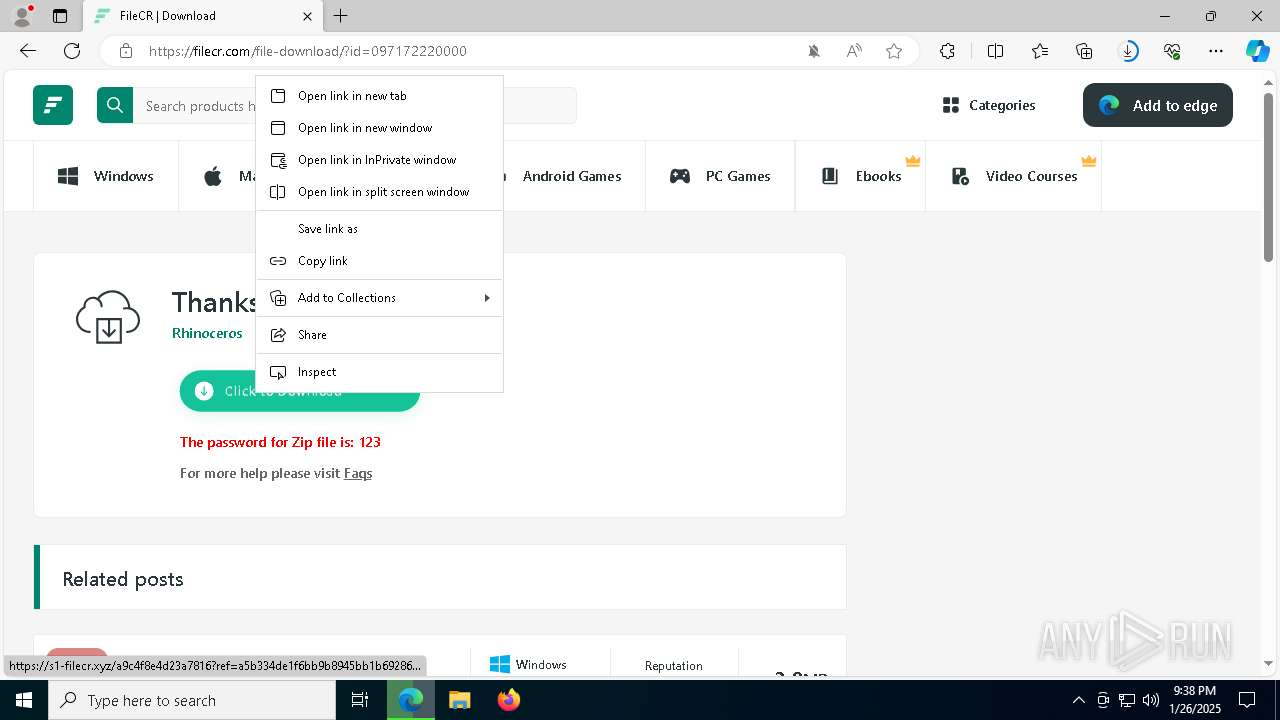Reload the page with refresh icon
Image resolution: width=1280 pixels, height=720 pixels.
tap(72, 51)
